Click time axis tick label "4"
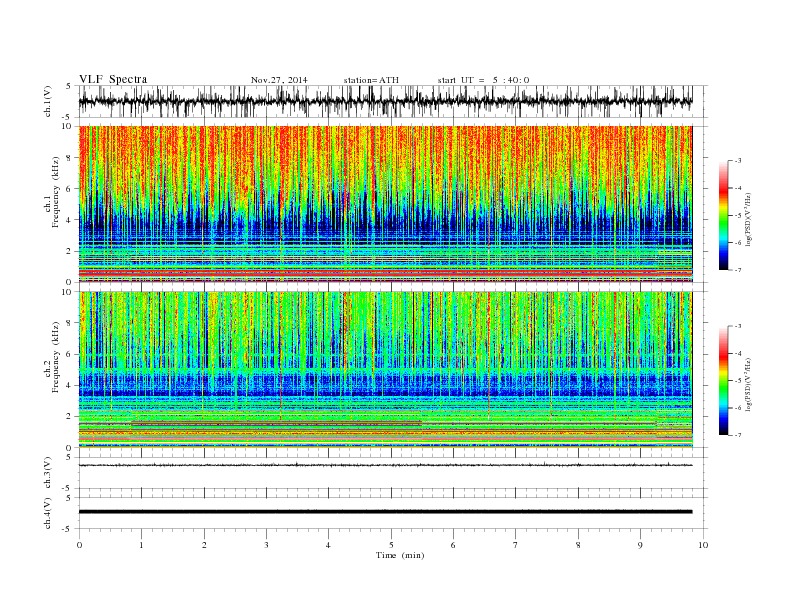Viewport: 792px width, 612px height. (329, 545)
